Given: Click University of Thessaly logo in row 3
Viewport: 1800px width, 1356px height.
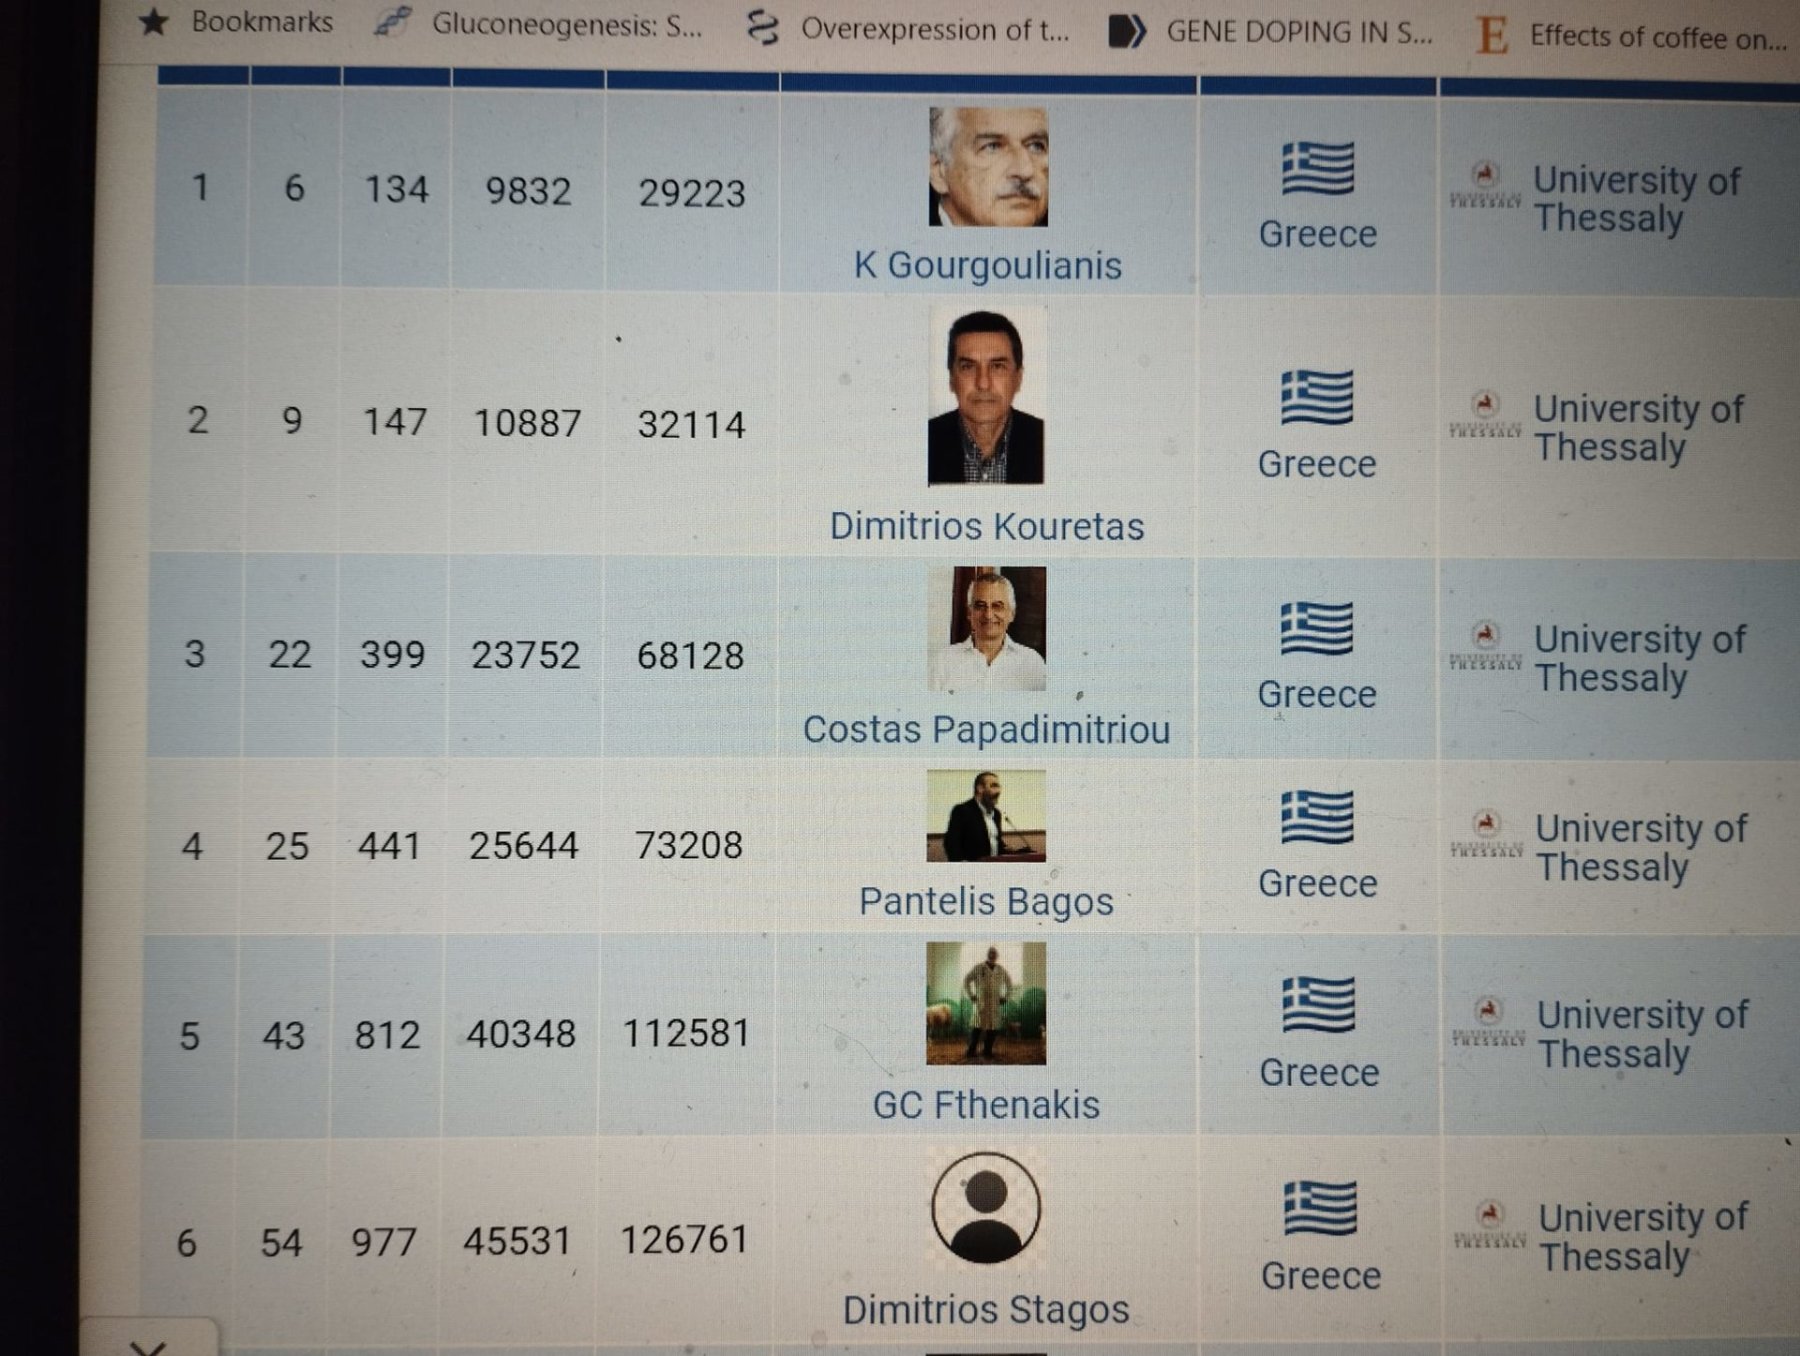Looking at the screenshot, I should 1486,647.
